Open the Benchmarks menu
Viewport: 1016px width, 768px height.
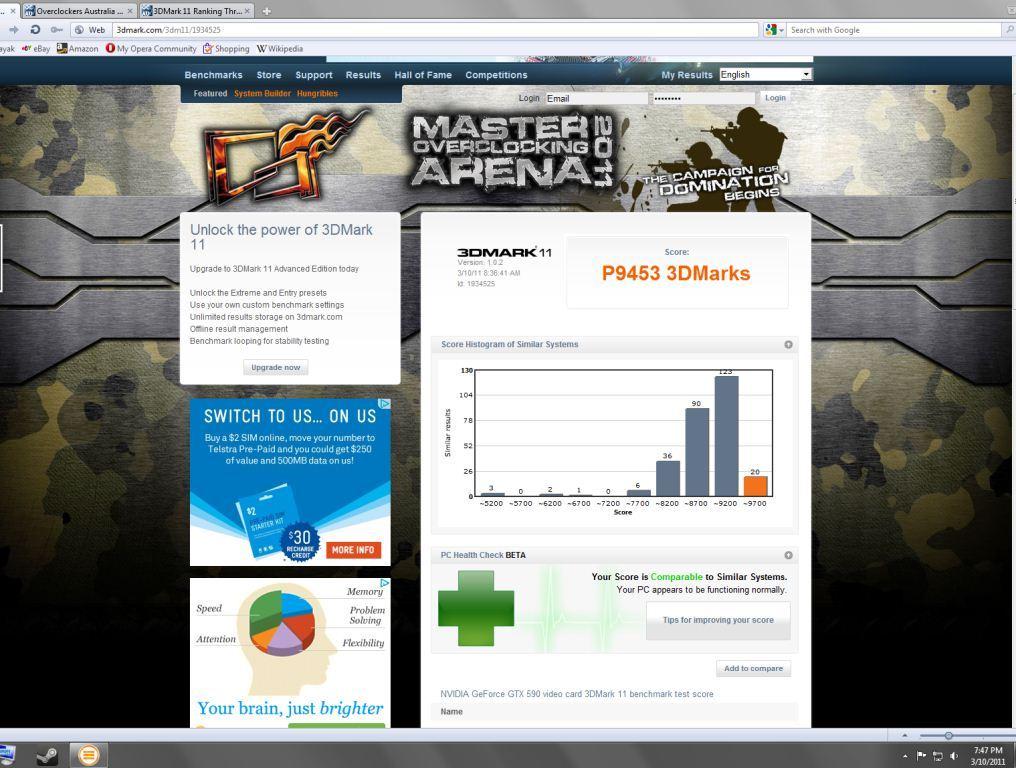(x=213, y=75)
